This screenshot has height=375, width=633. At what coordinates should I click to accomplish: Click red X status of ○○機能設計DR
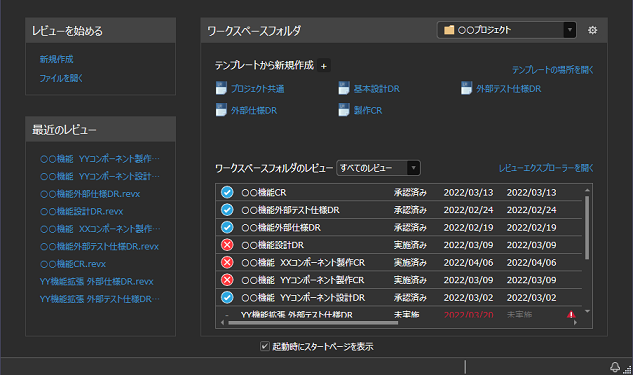[x=227, y=245]
